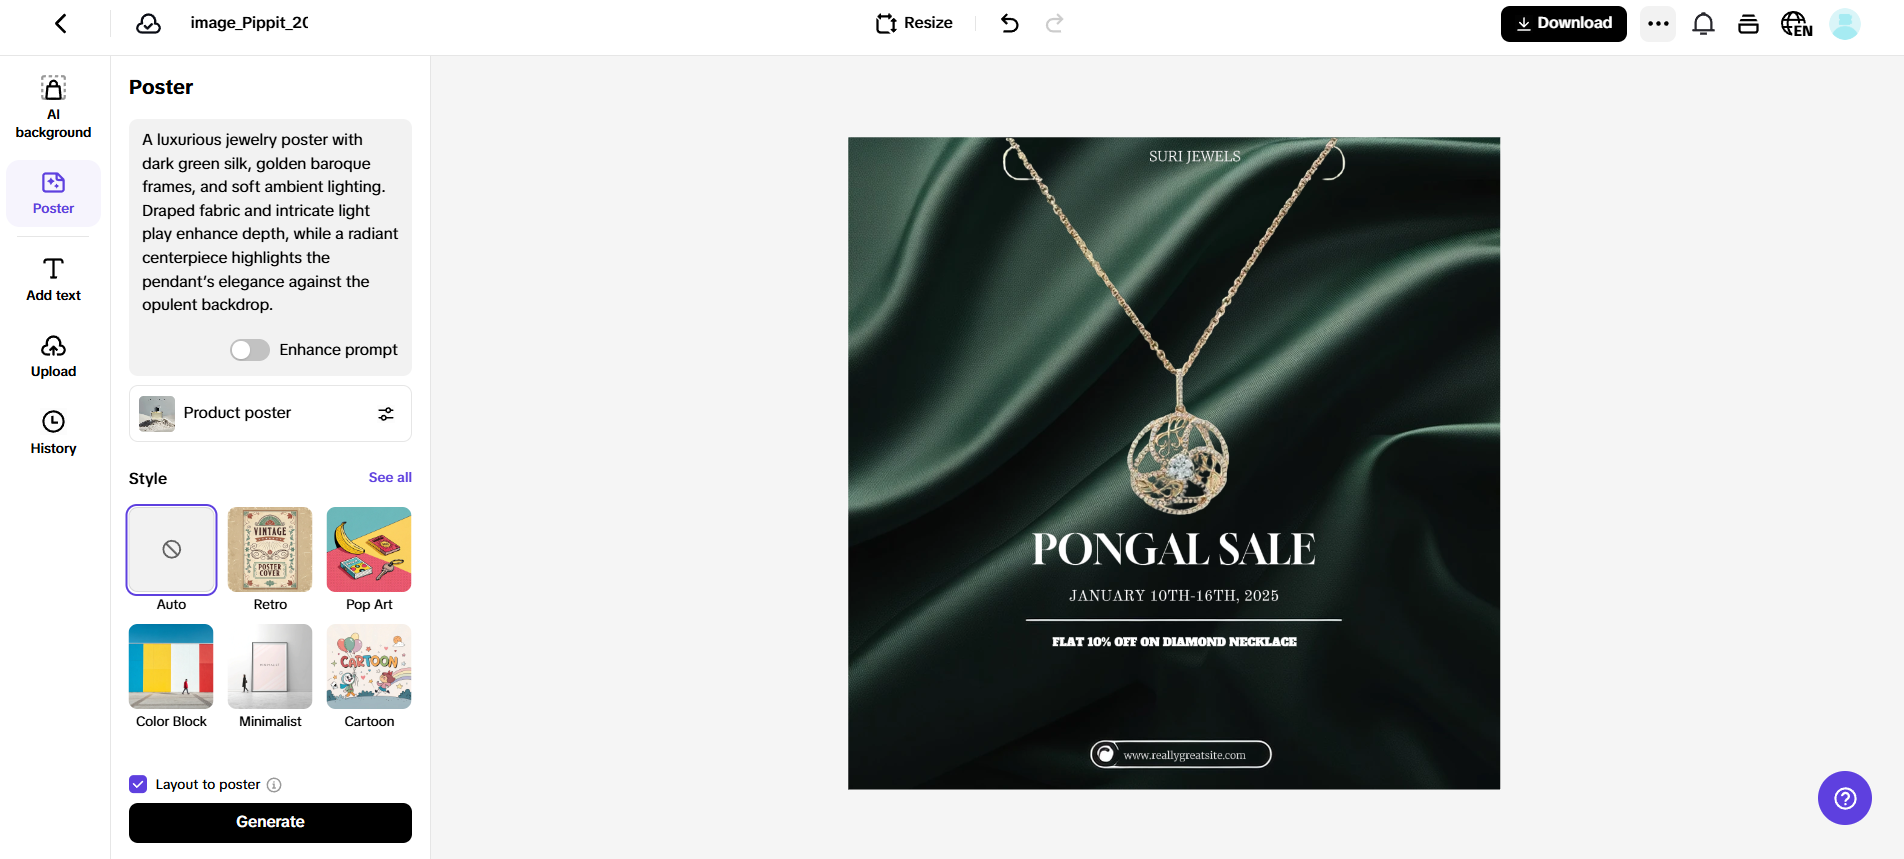Click the back arrow icon
The image size is (1904, 859).
click(x=61, y=23)
